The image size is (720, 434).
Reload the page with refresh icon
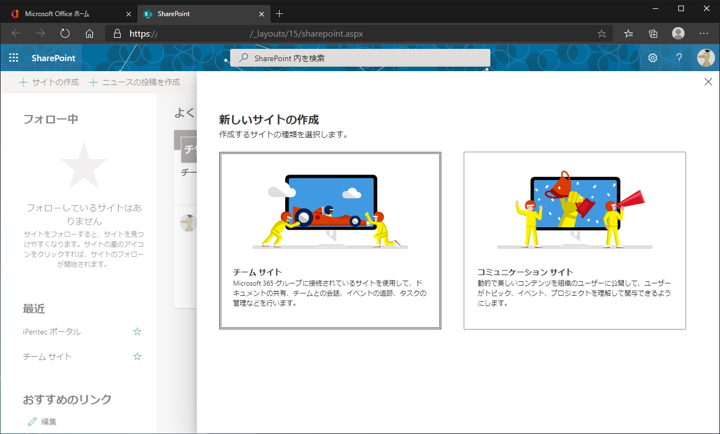[65, 34]
